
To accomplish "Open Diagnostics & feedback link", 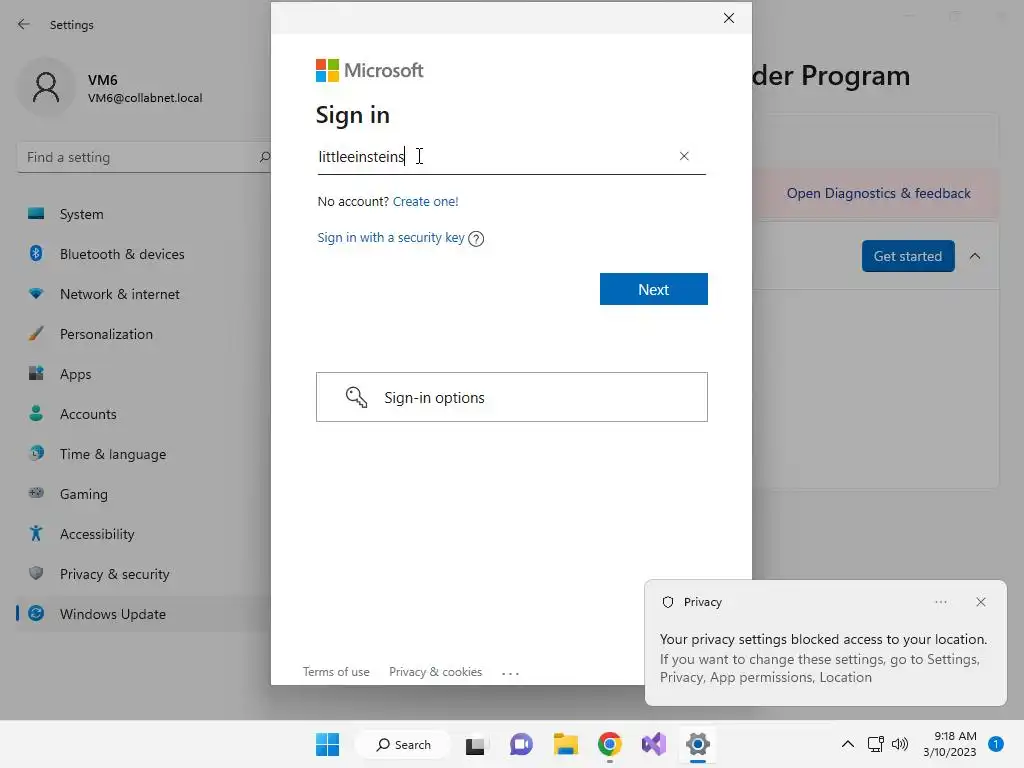I will point(878,193).
